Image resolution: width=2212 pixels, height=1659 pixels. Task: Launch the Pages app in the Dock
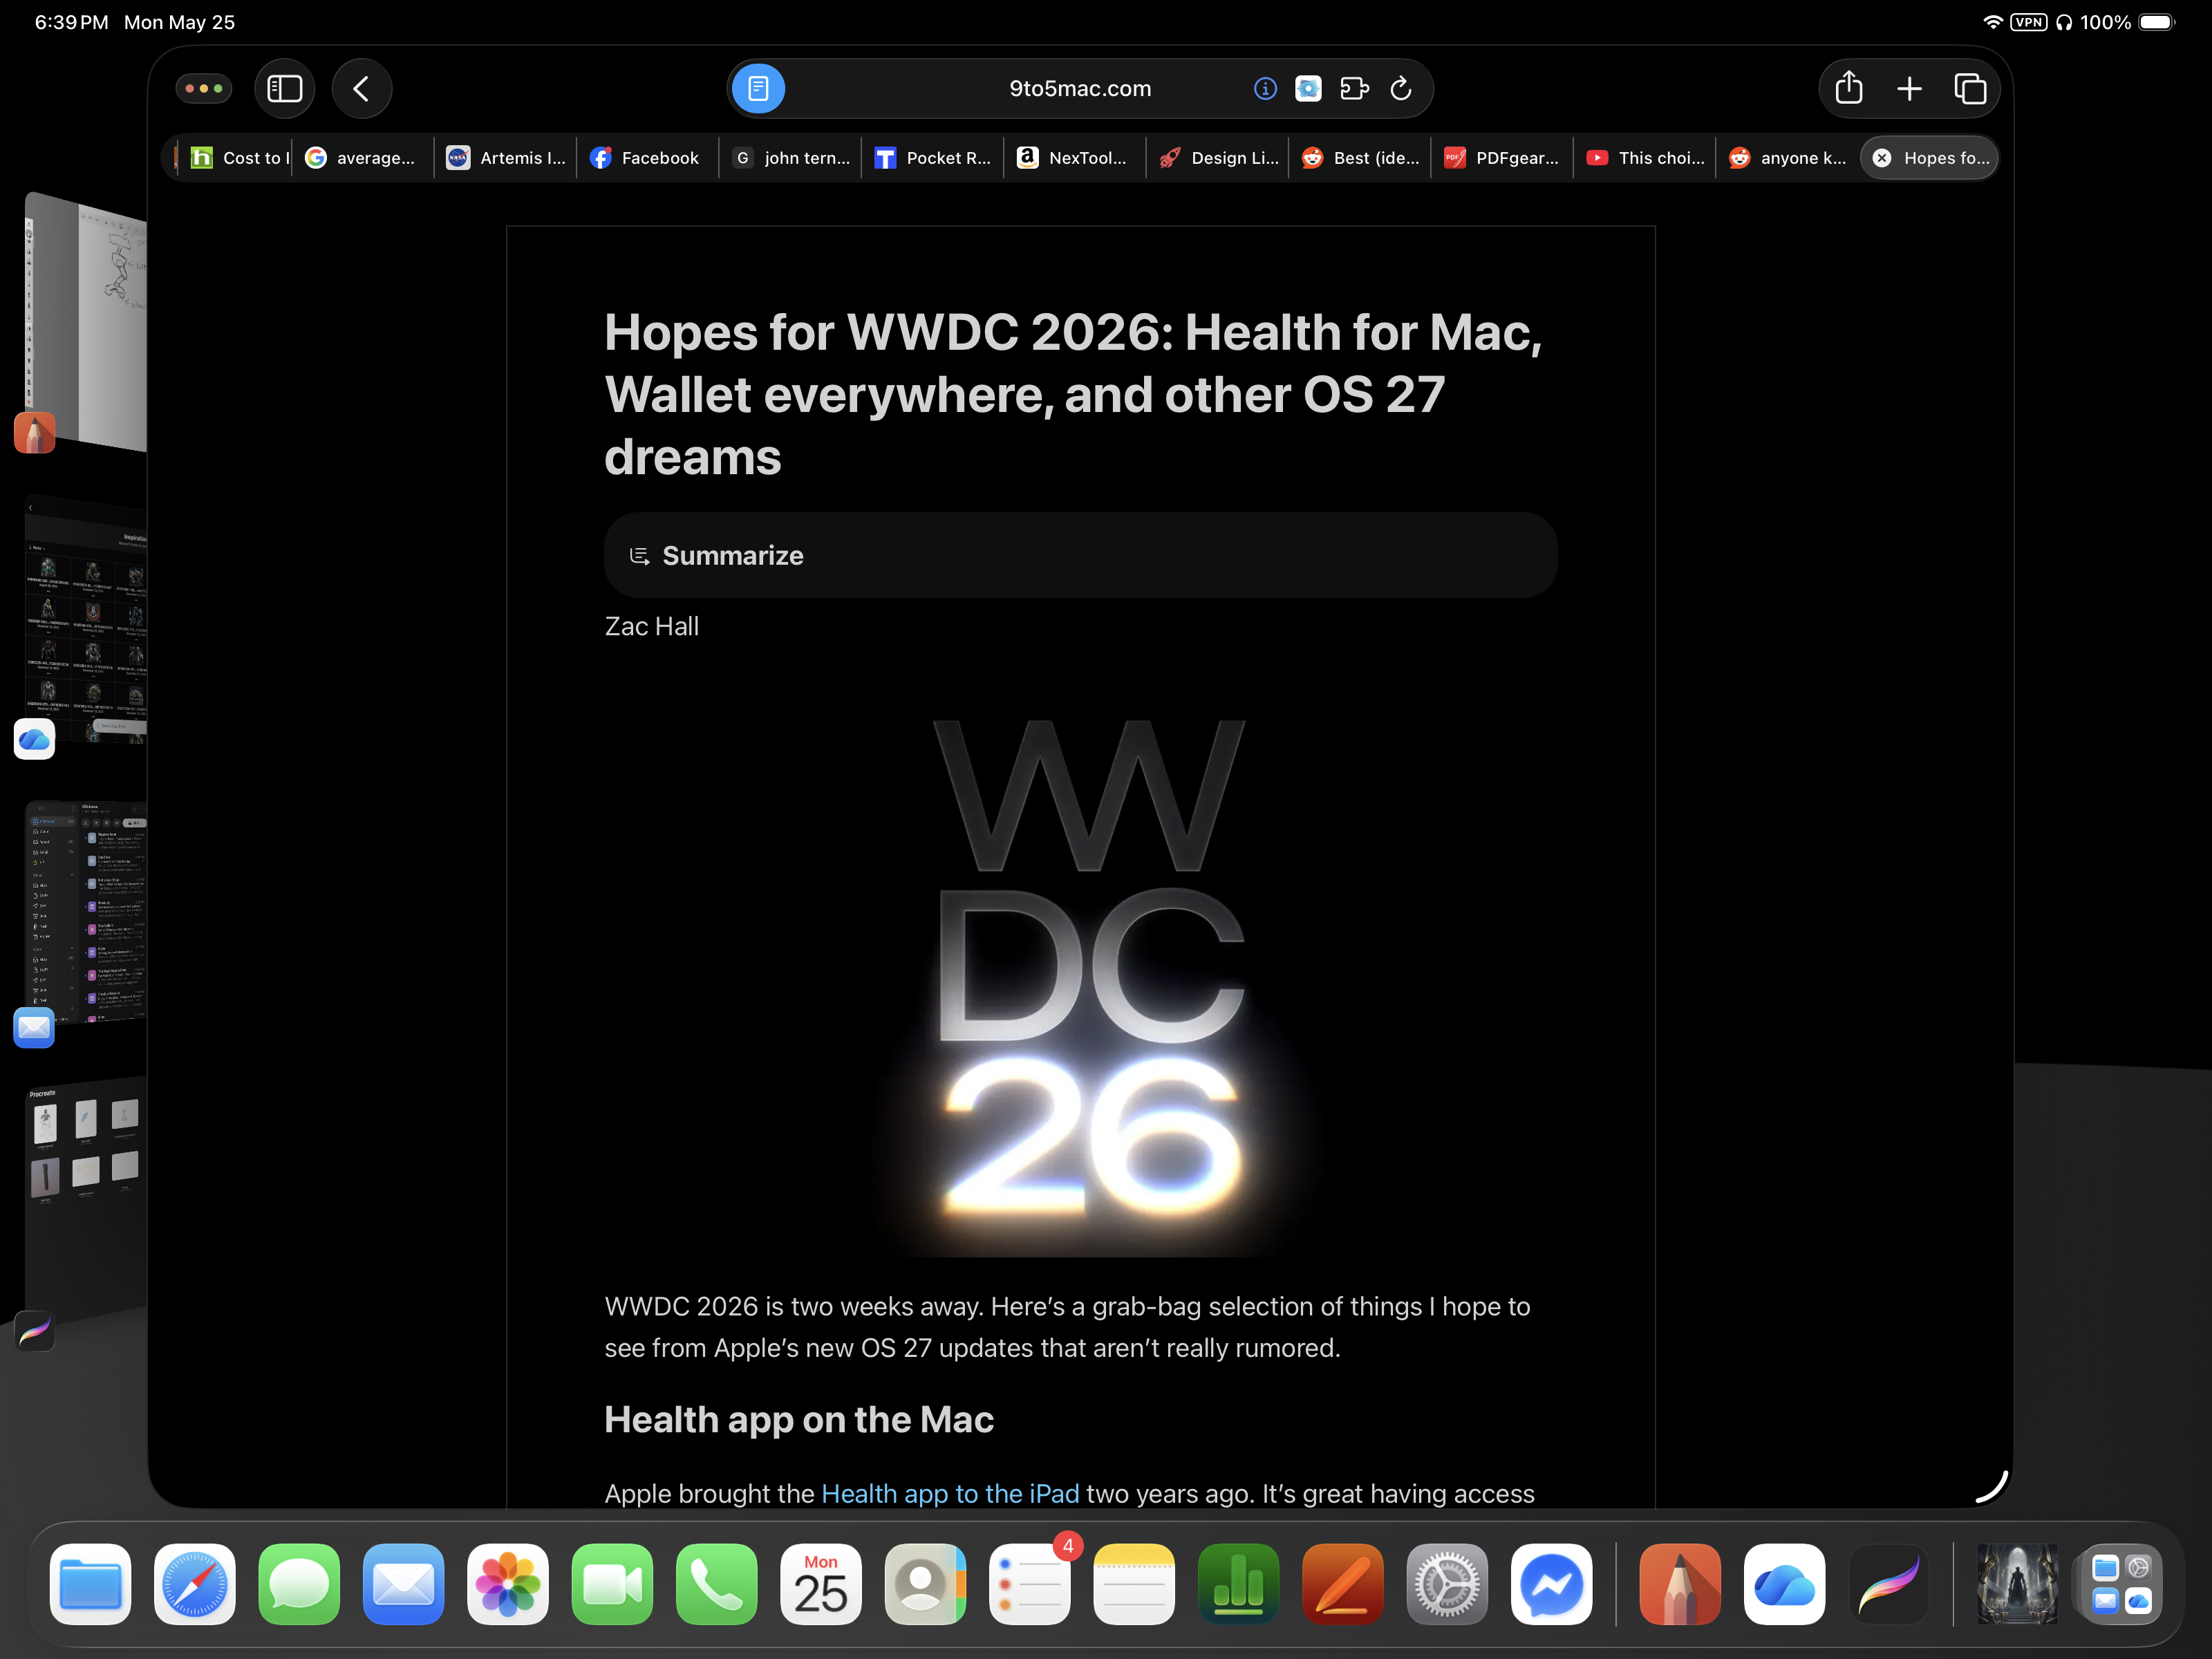[1343, 1585]
